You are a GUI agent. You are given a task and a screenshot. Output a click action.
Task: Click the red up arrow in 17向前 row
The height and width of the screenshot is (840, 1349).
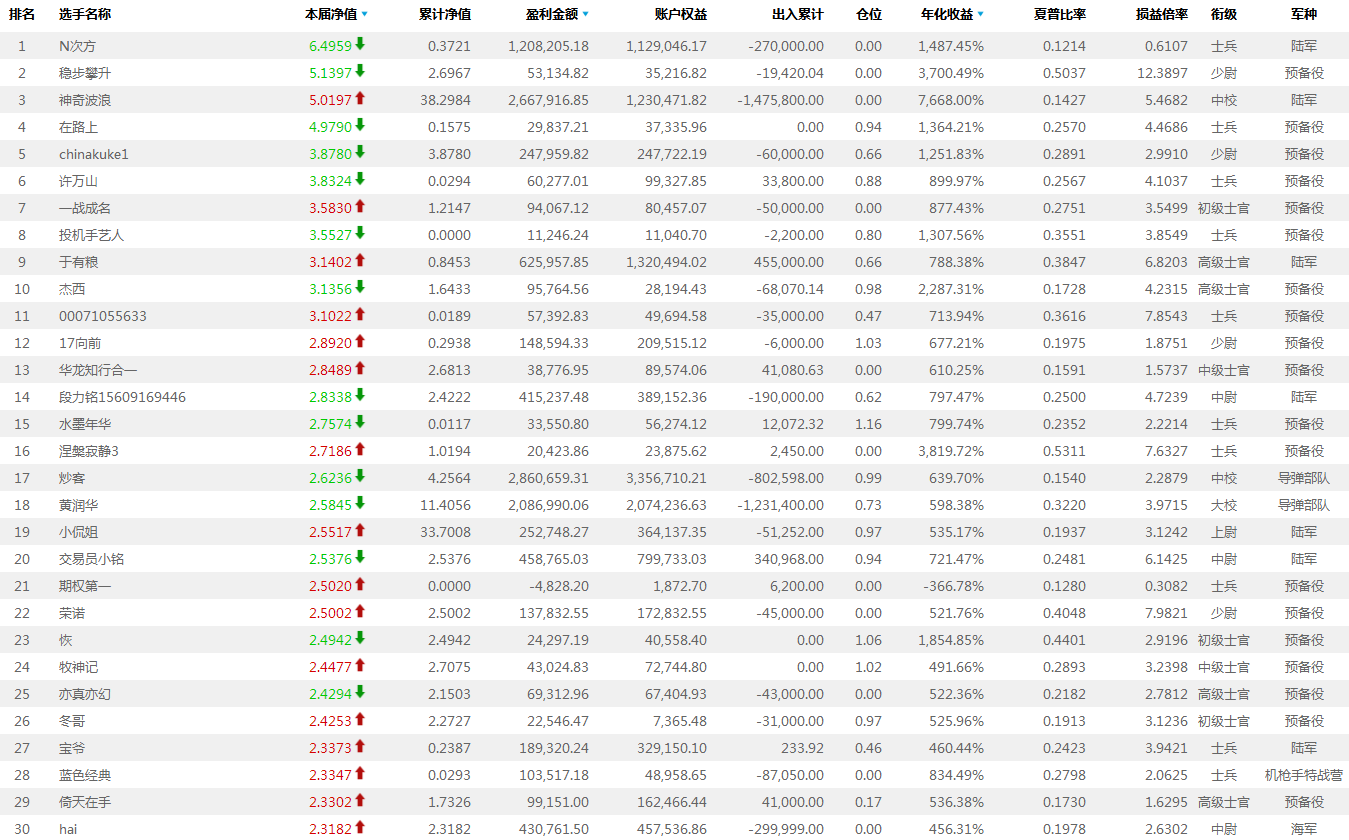click(360, 341)
